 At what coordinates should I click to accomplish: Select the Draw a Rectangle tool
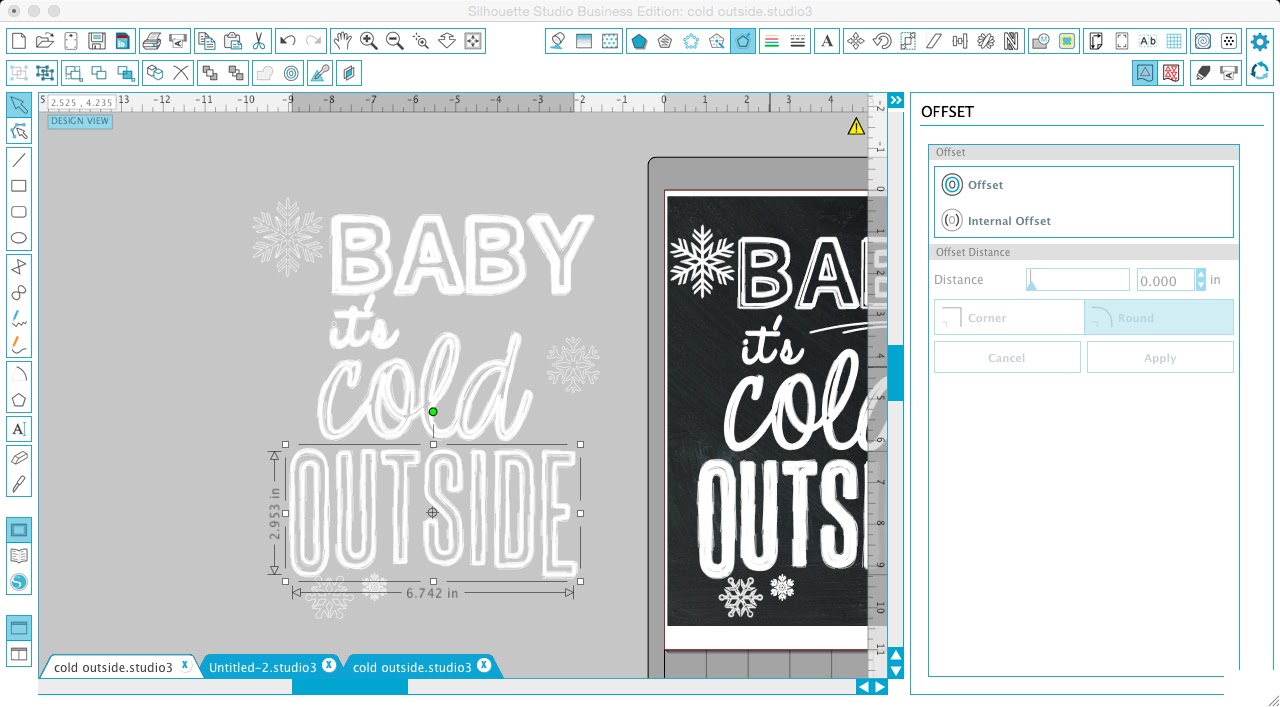point(19,186)
